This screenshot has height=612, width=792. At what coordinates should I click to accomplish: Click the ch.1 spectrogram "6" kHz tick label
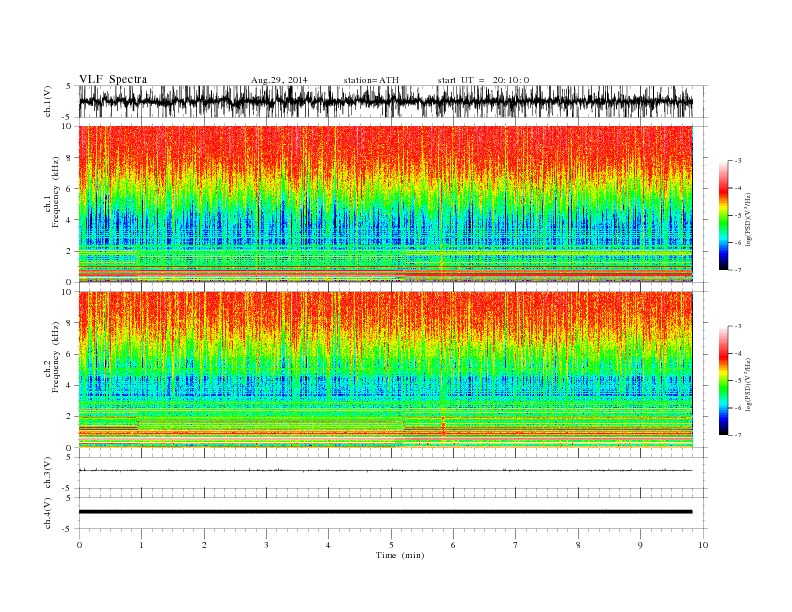click(70, 189)
